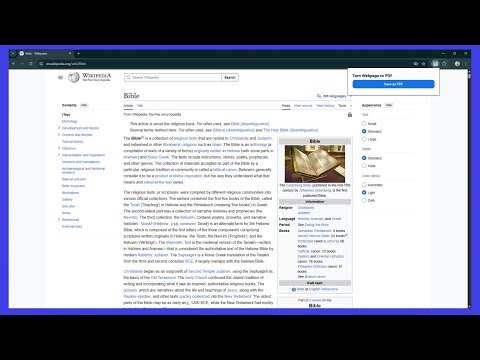Open the Judaism link in infobox
The image size is (480, 360).
tap(304, 213)
